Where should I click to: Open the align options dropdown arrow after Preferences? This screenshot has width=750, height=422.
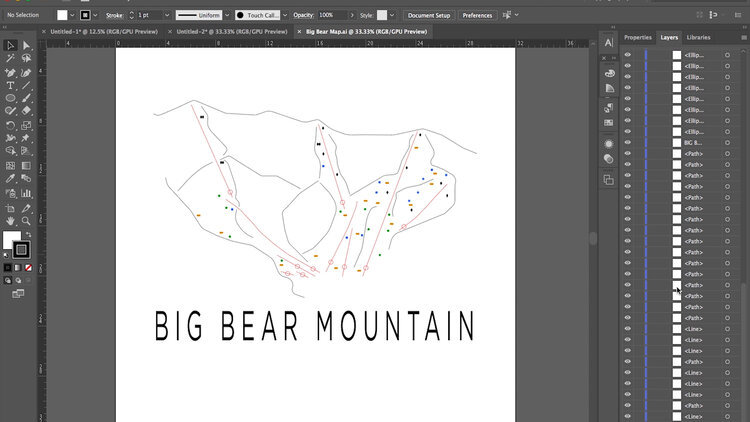(517, 15)
